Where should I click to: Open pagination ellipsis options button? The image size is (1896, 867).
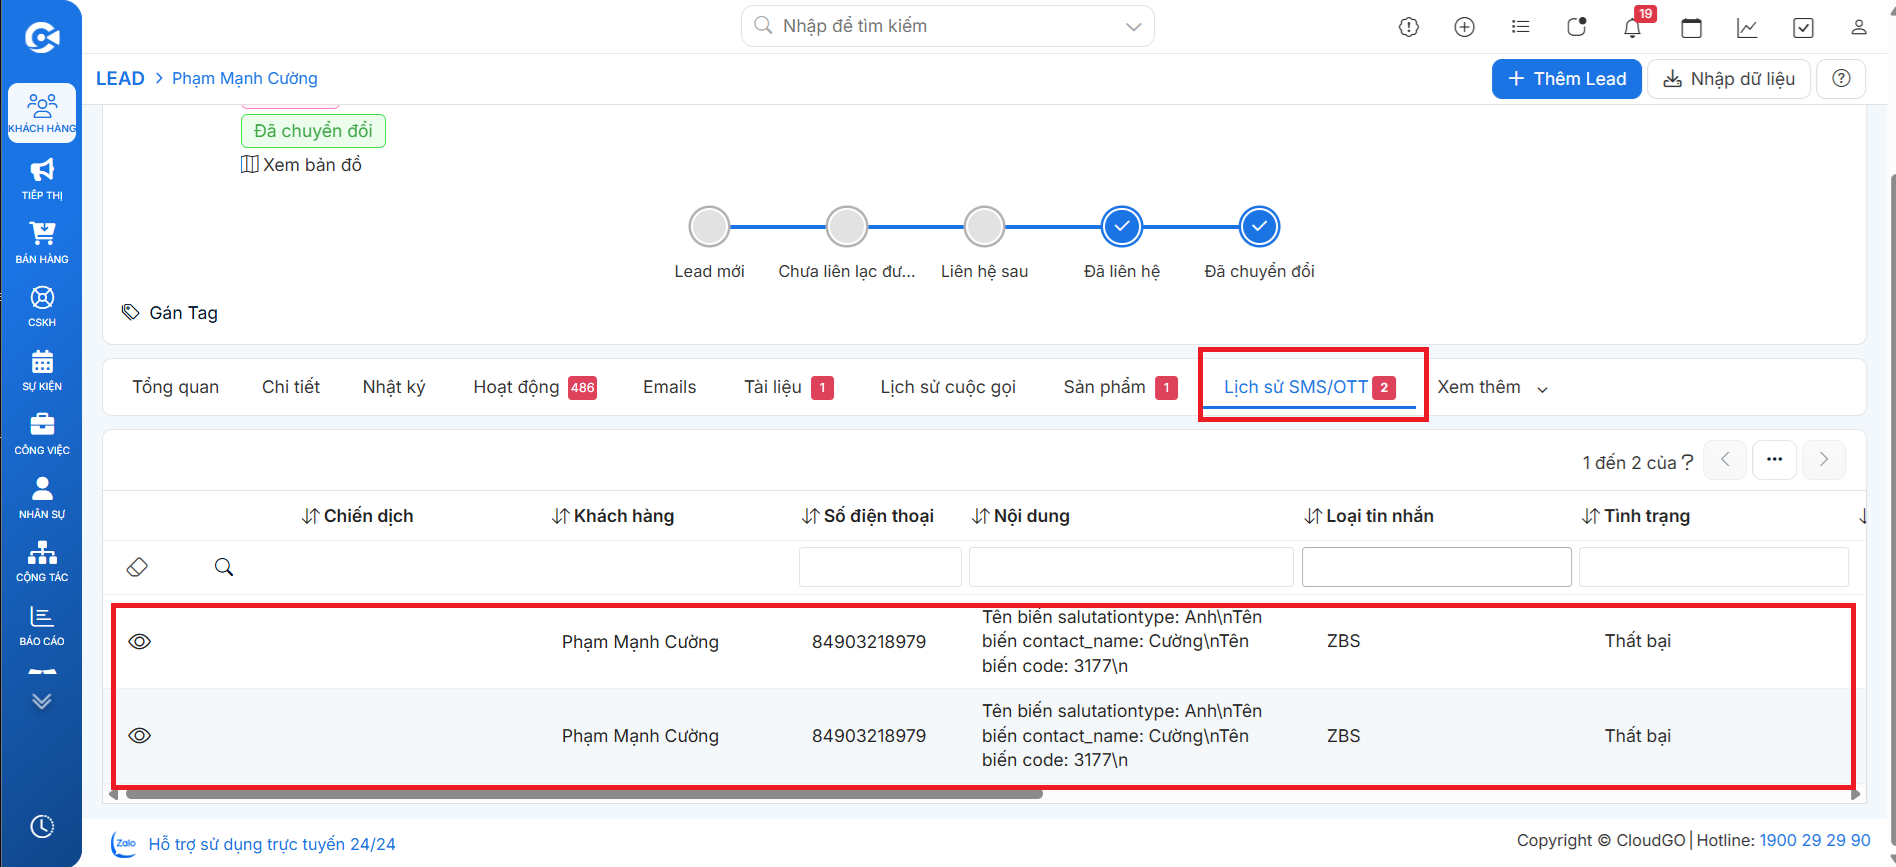coord(1775,460)
